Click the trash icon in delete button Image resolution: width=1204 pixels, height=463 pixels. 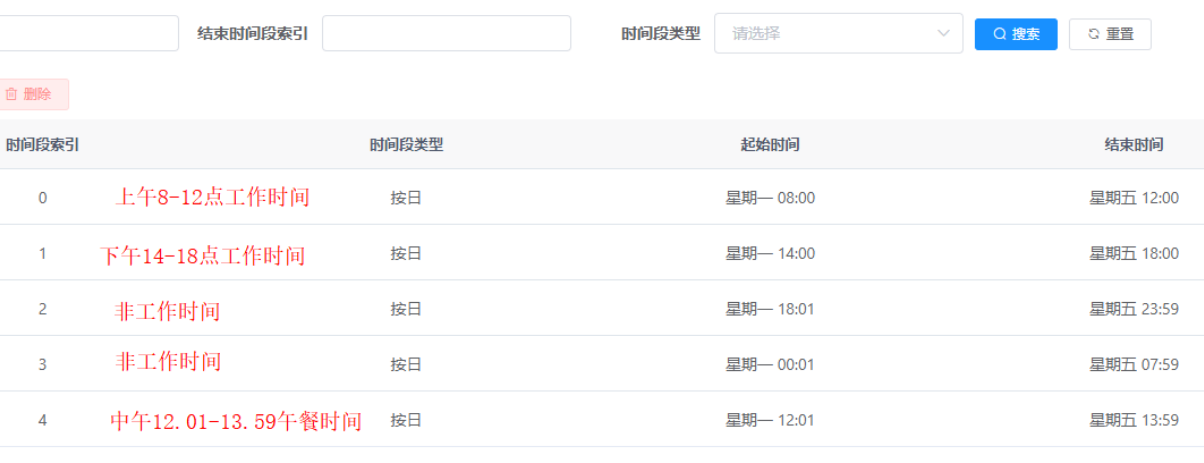click(x=12, y=94)
